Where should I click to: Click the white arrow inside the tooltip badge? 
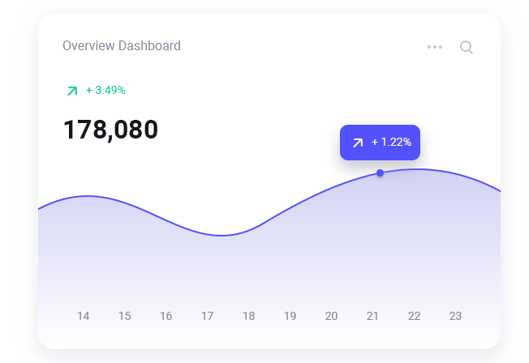(x=358, y=143)
